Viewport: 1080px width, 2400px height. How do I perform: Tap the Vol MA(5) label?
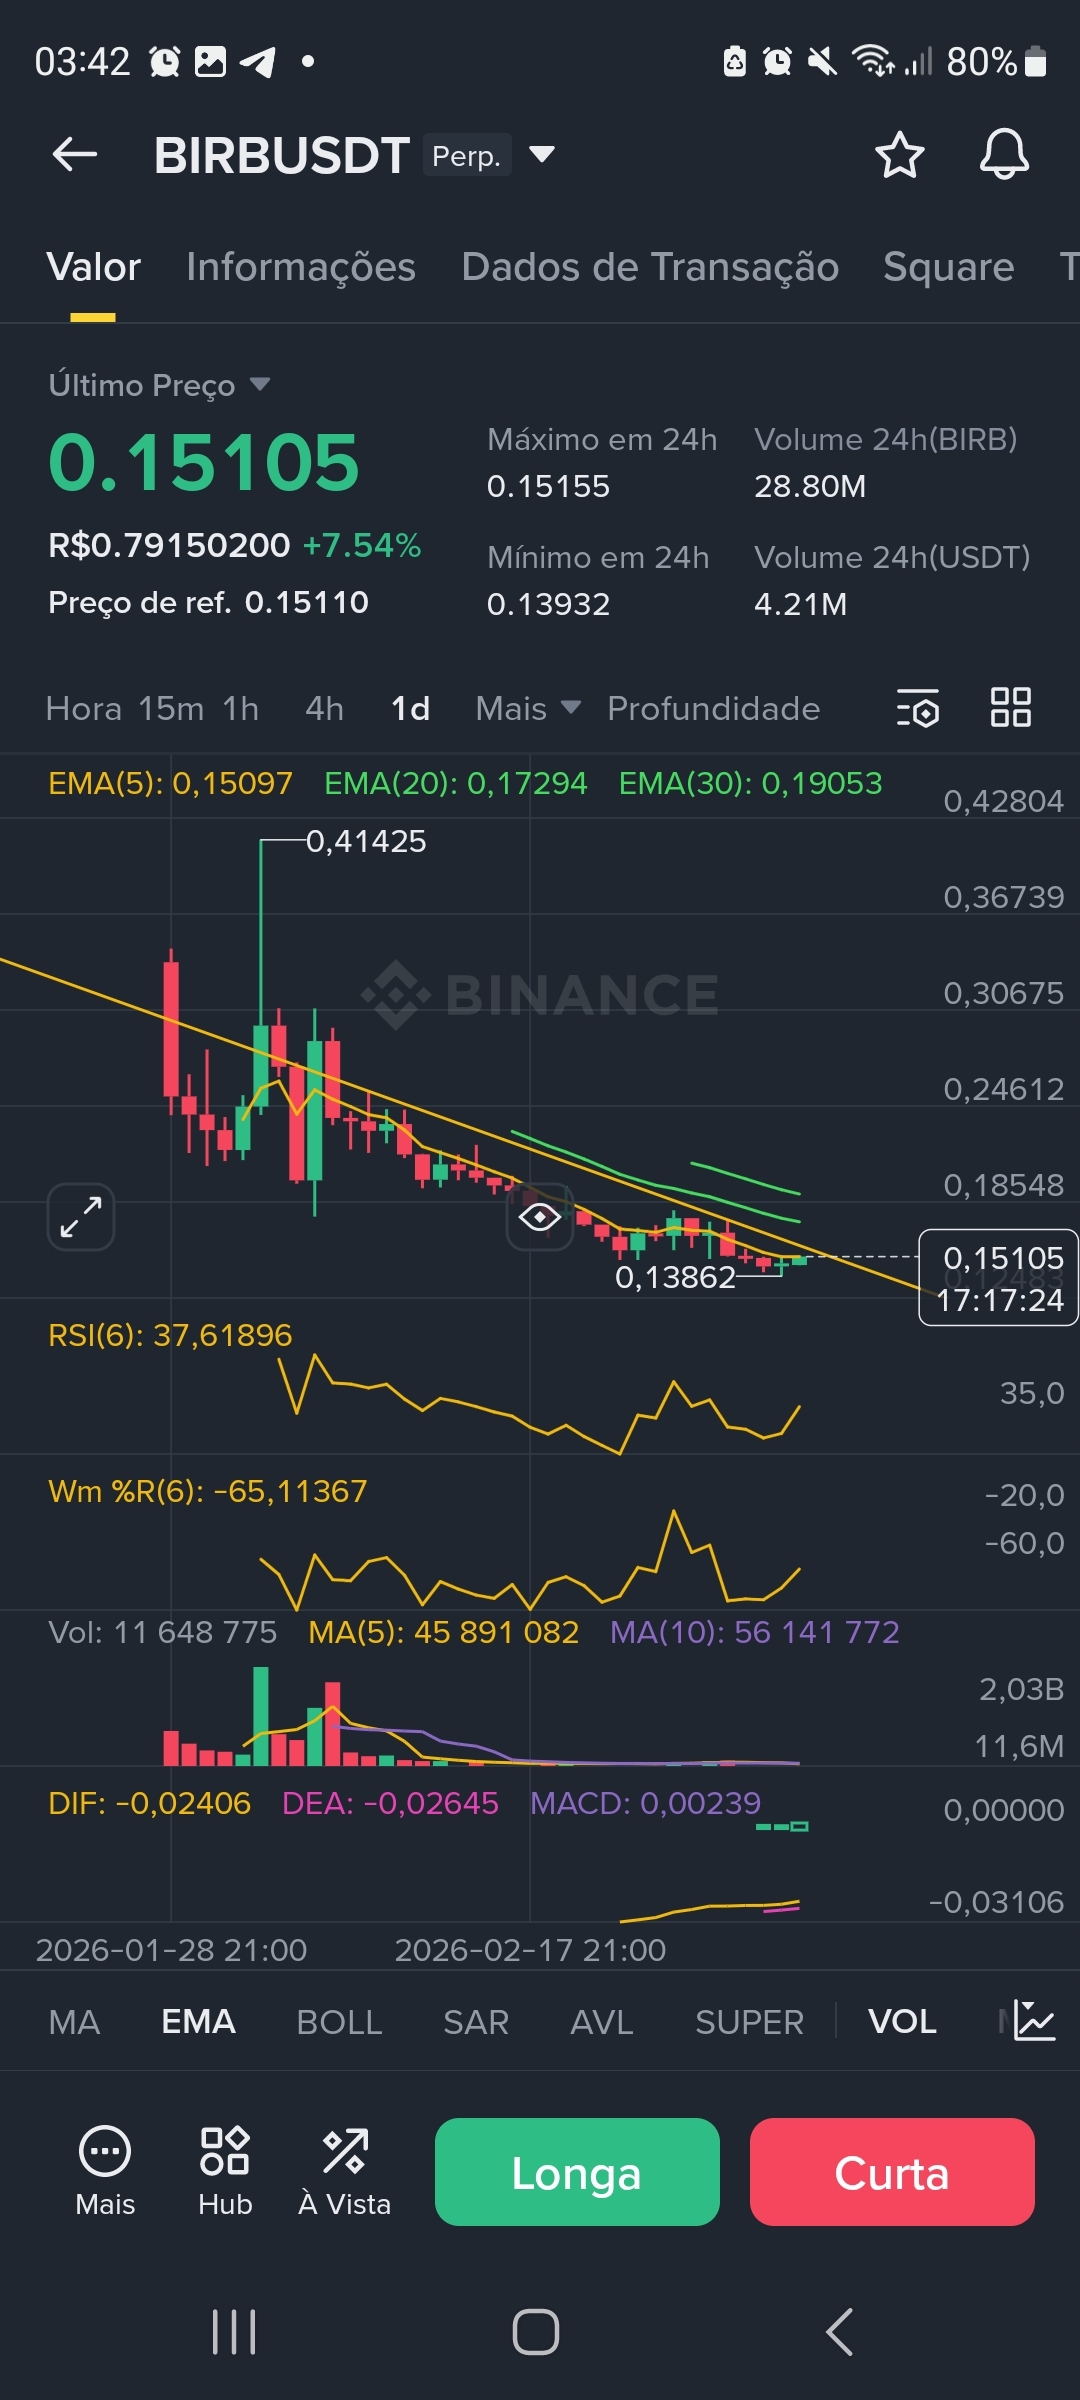pos(444,1632)
